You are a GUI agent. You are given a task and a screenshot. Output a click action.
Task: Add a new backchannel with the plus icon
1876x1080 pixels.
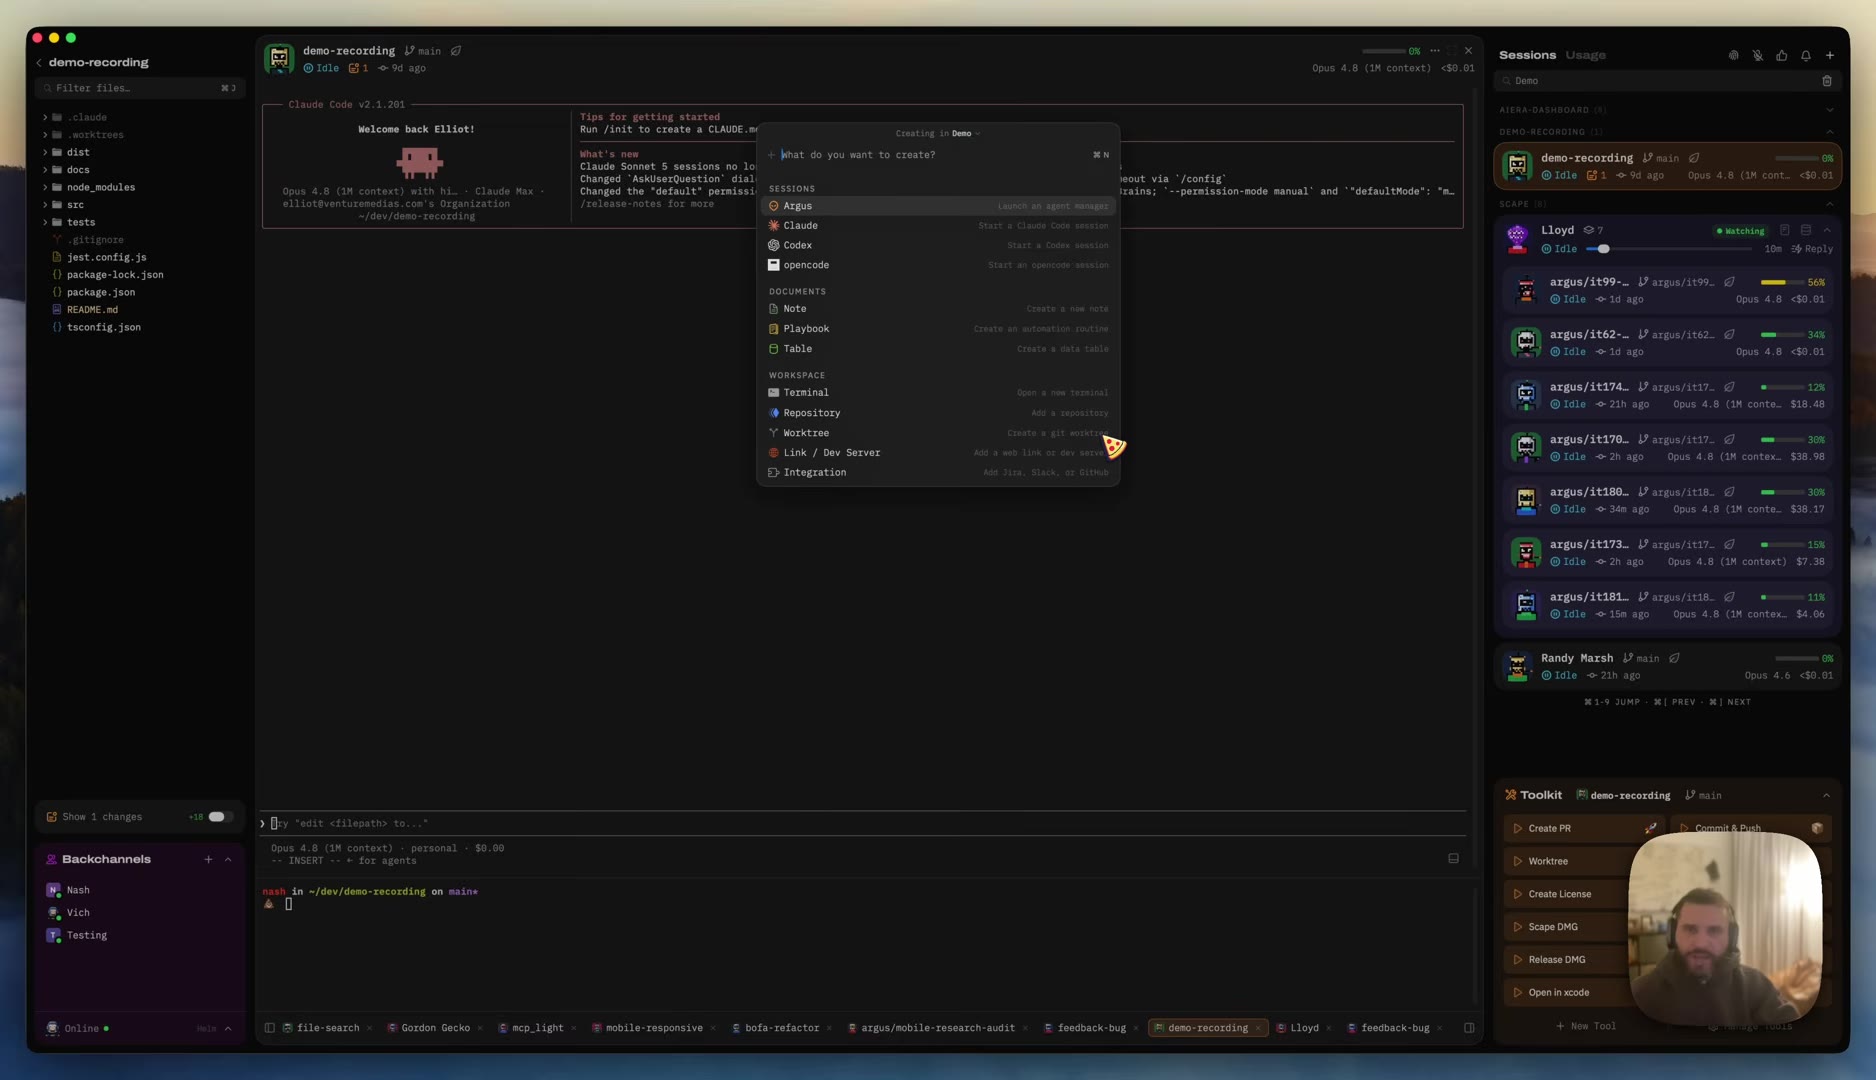(208, 860)
